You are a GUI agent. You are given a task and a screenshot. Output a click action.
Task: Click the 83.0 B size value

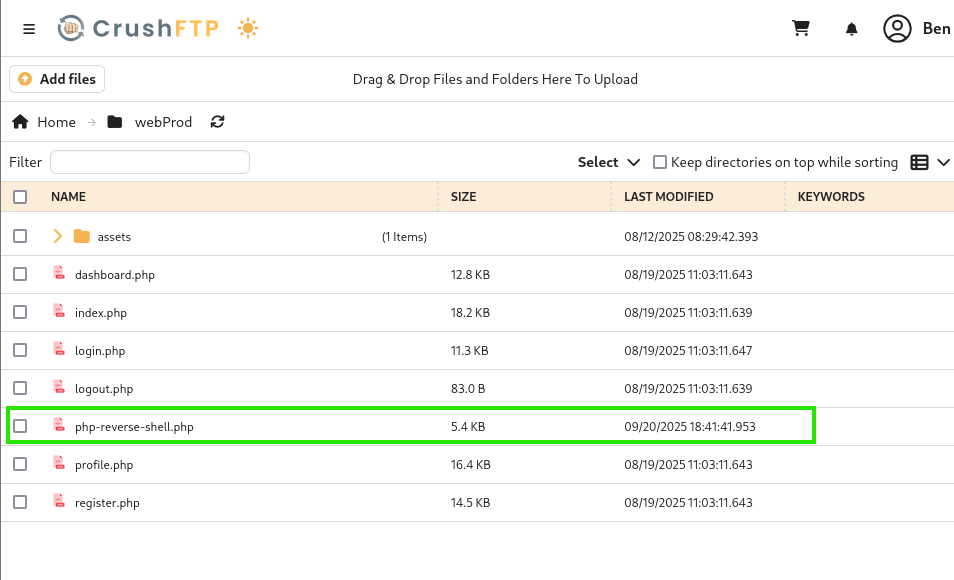click(468, 388)
